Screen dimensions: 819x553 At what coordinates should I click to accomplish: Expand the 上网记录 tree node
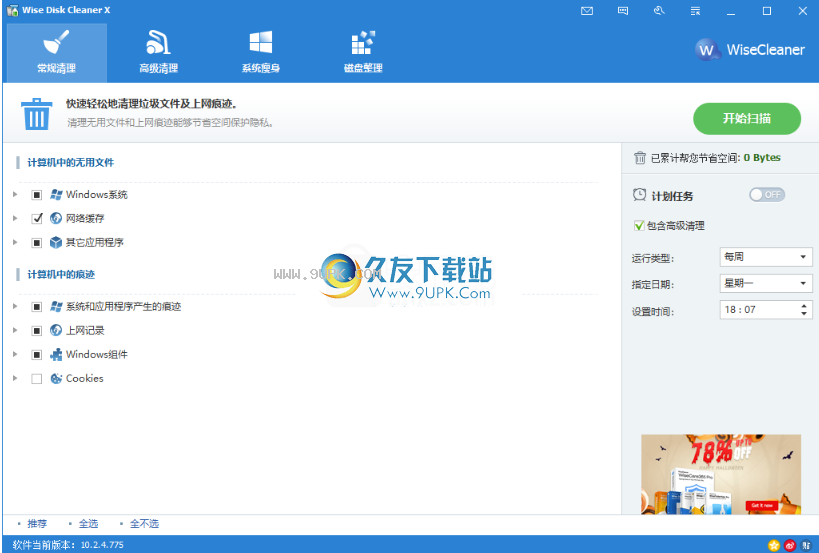pyautogui.click(x=15, y=331)
